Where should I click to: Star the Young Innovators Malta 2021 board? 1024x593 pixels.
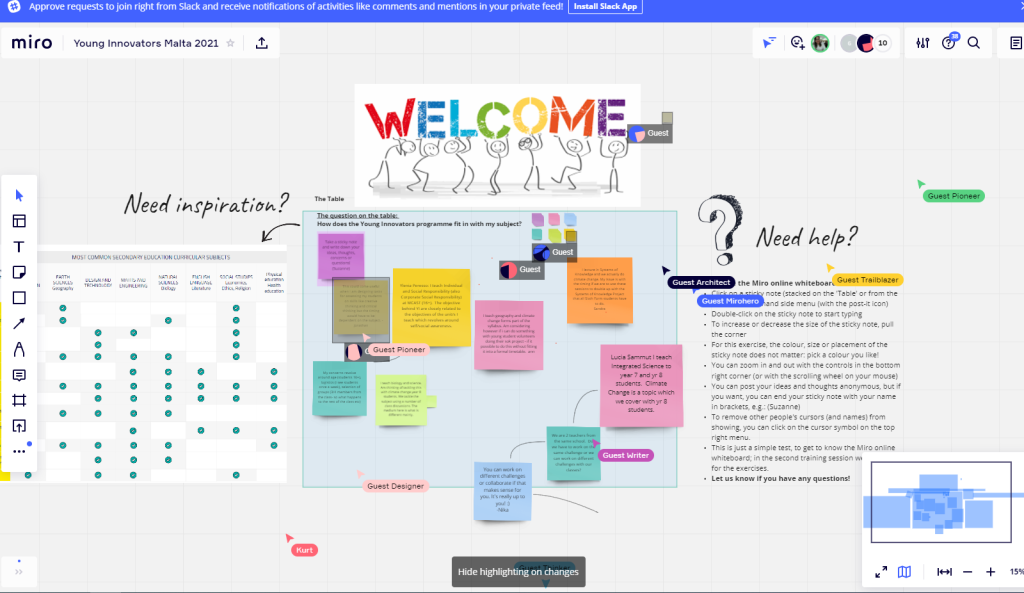pyautogui.click(x=230, y=43)
